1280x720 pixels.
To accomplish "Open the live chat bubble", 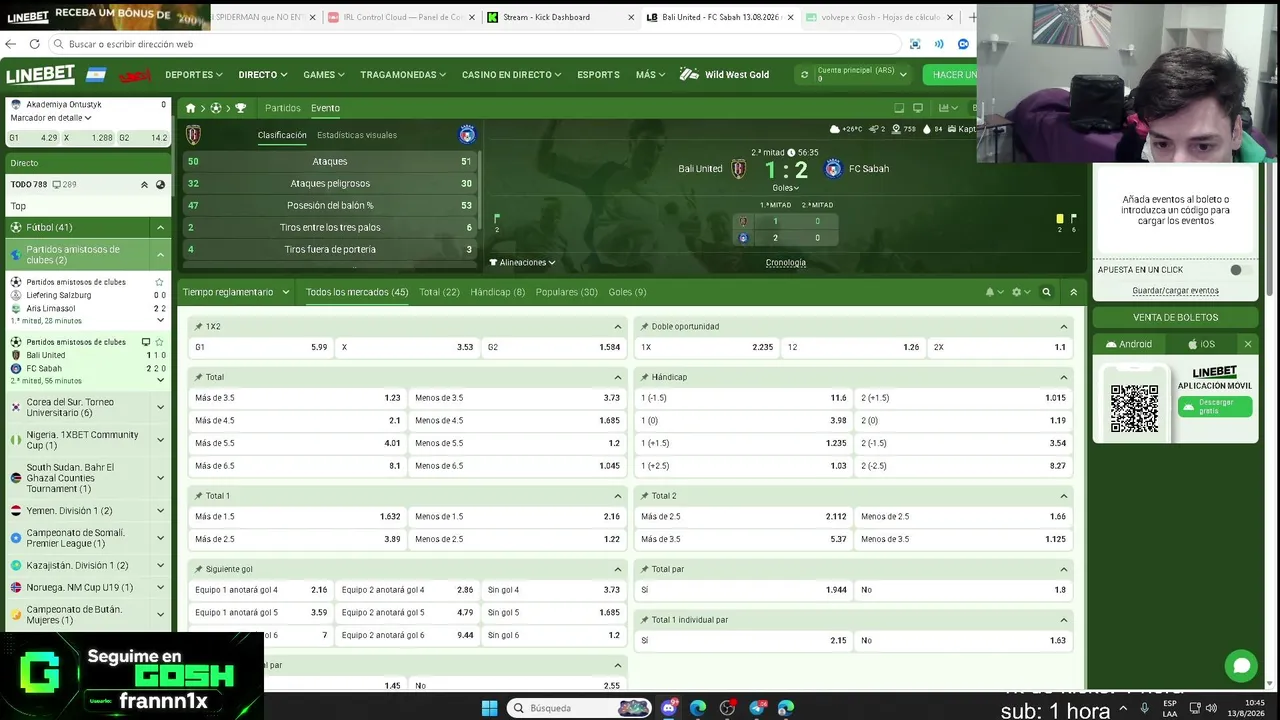I will tap(1241, 665).
